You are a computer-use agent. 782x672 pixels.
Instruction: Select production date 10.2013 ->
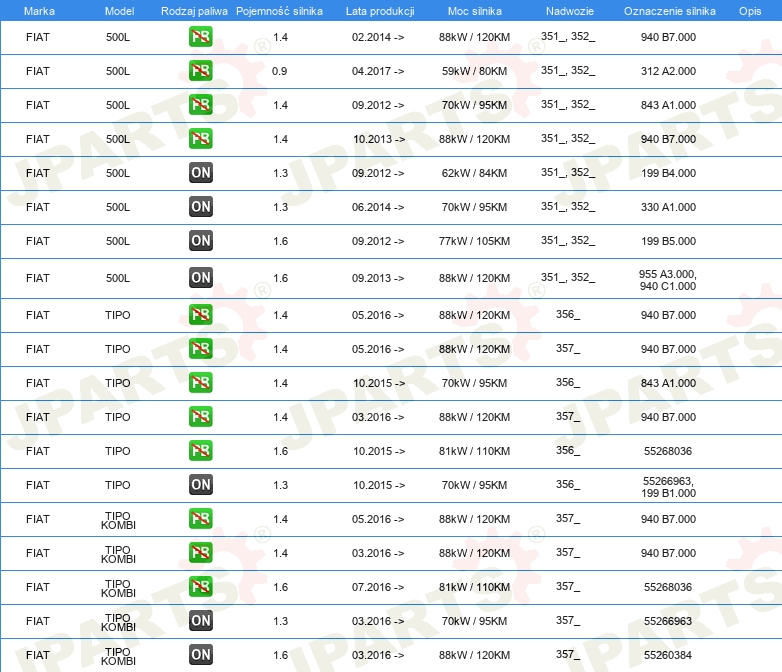click(379, 139)
